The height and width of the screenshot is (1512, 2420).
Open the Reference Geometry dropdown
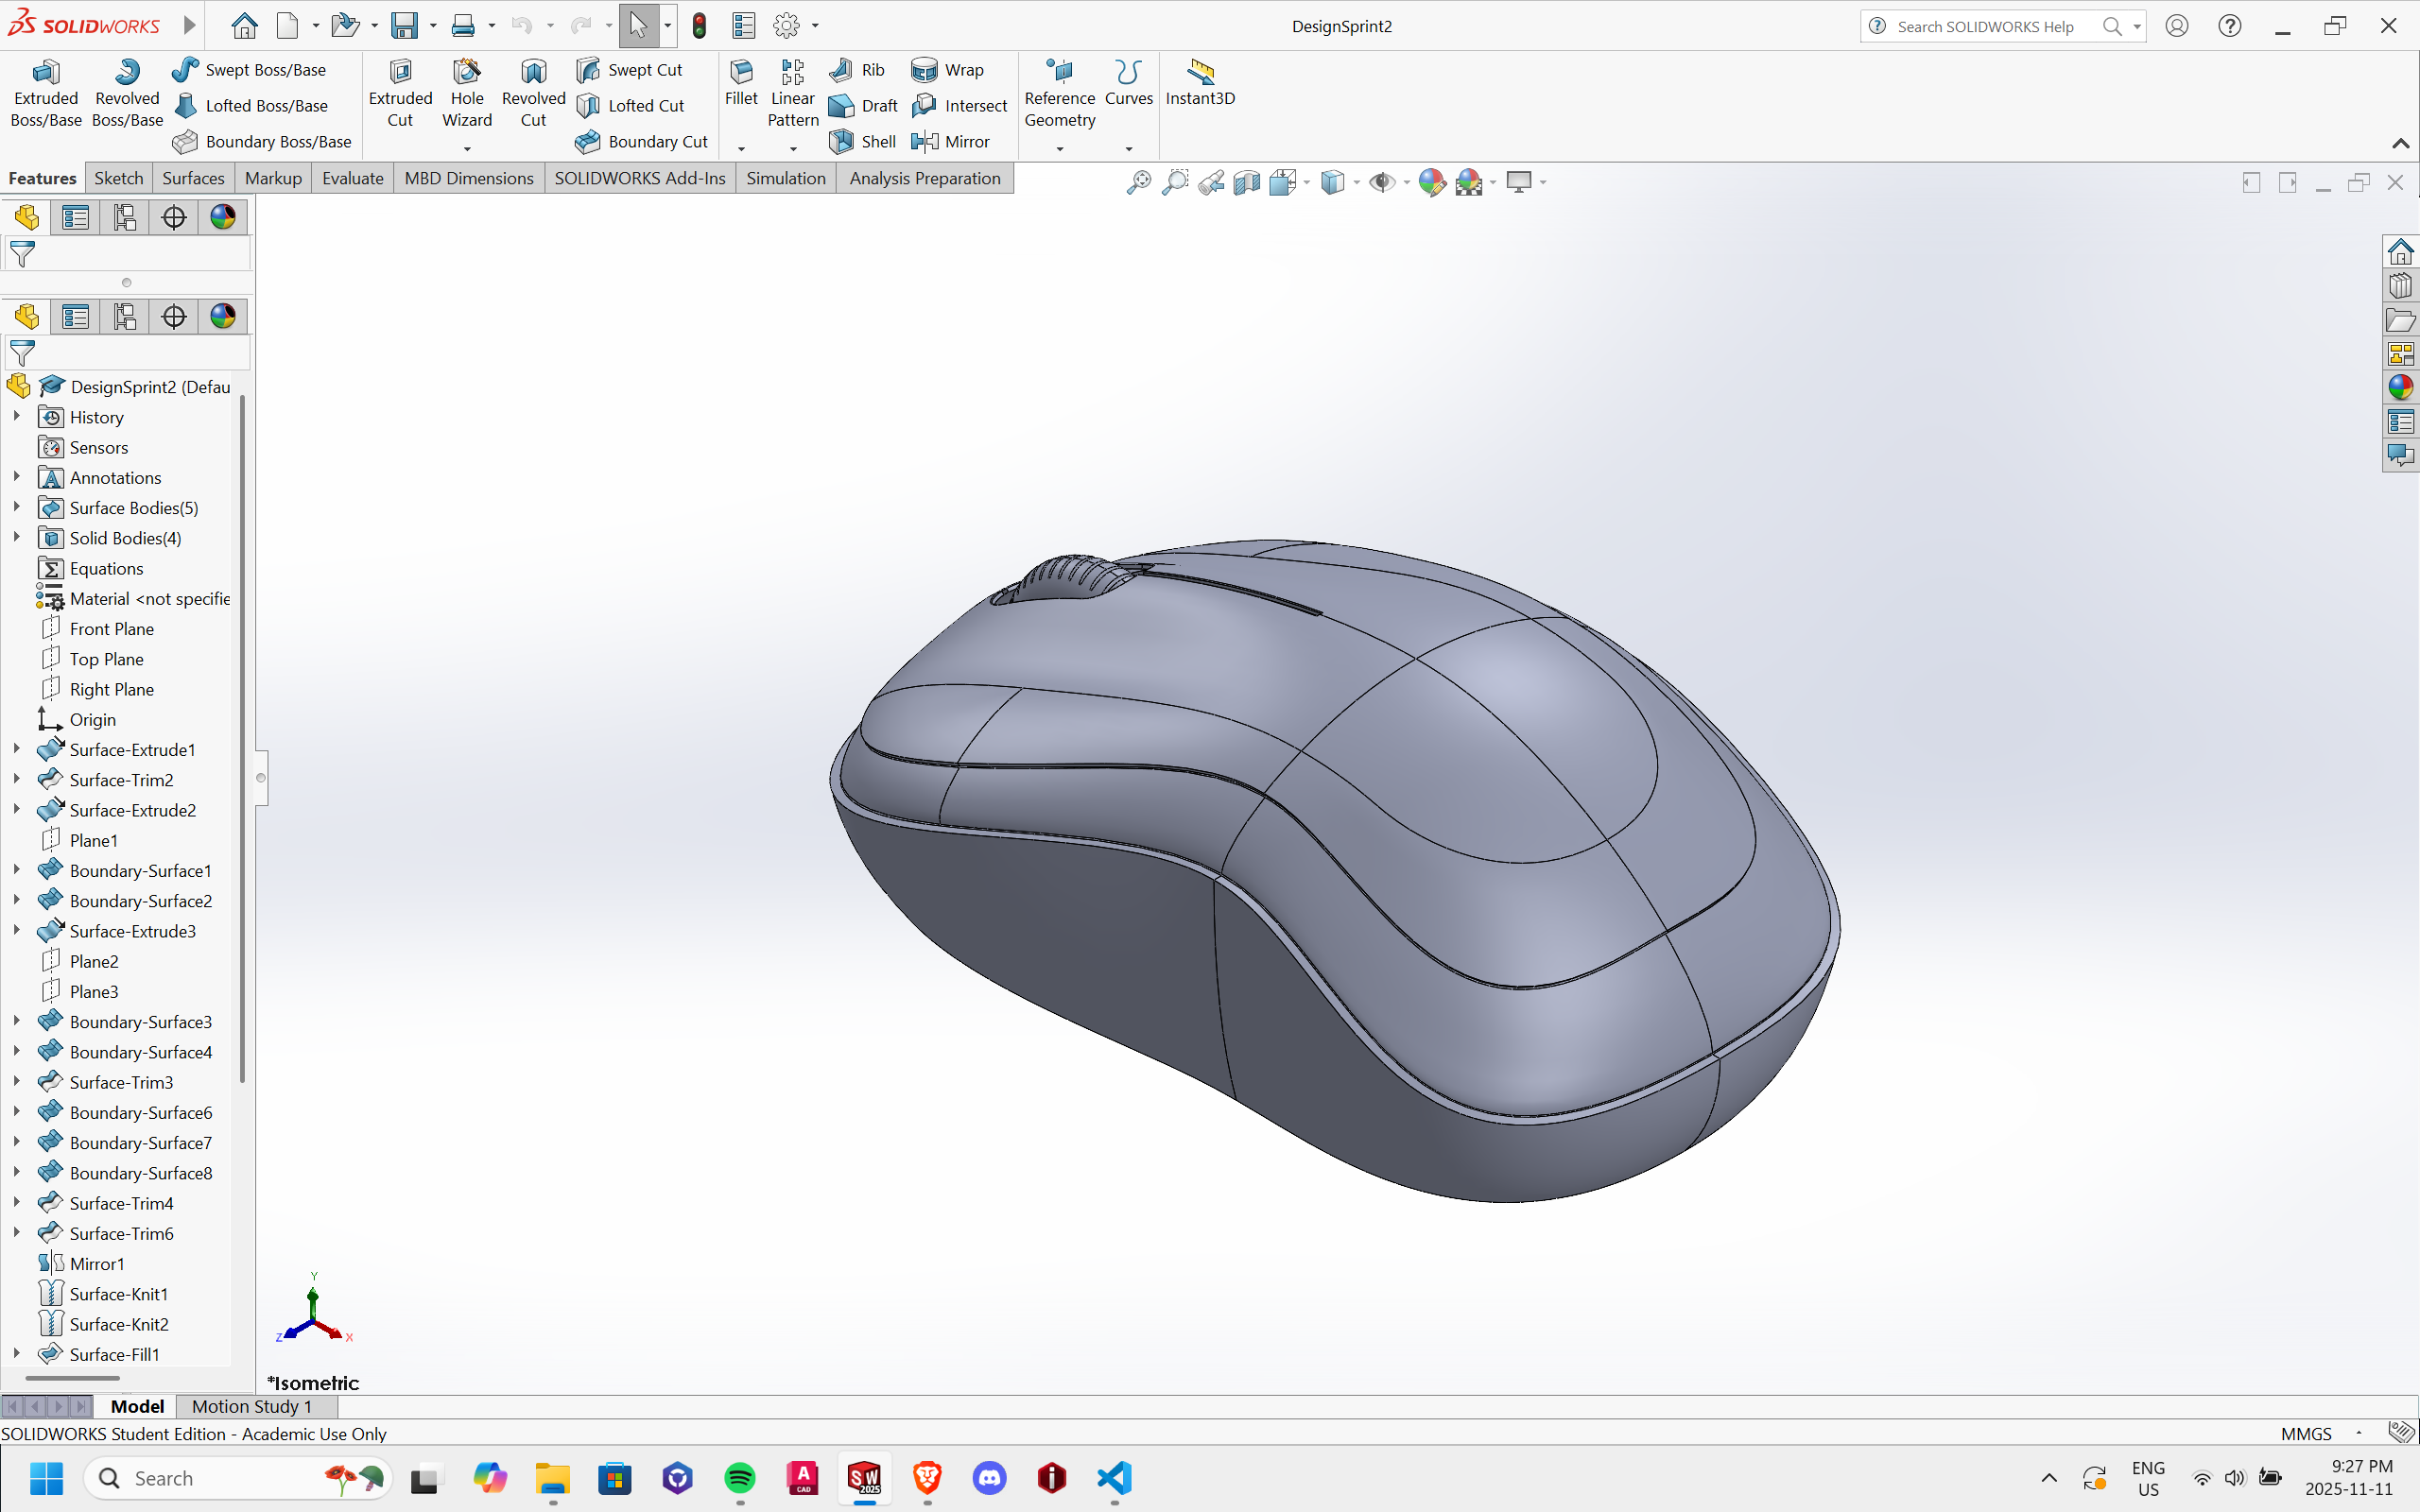point(1059,148)
